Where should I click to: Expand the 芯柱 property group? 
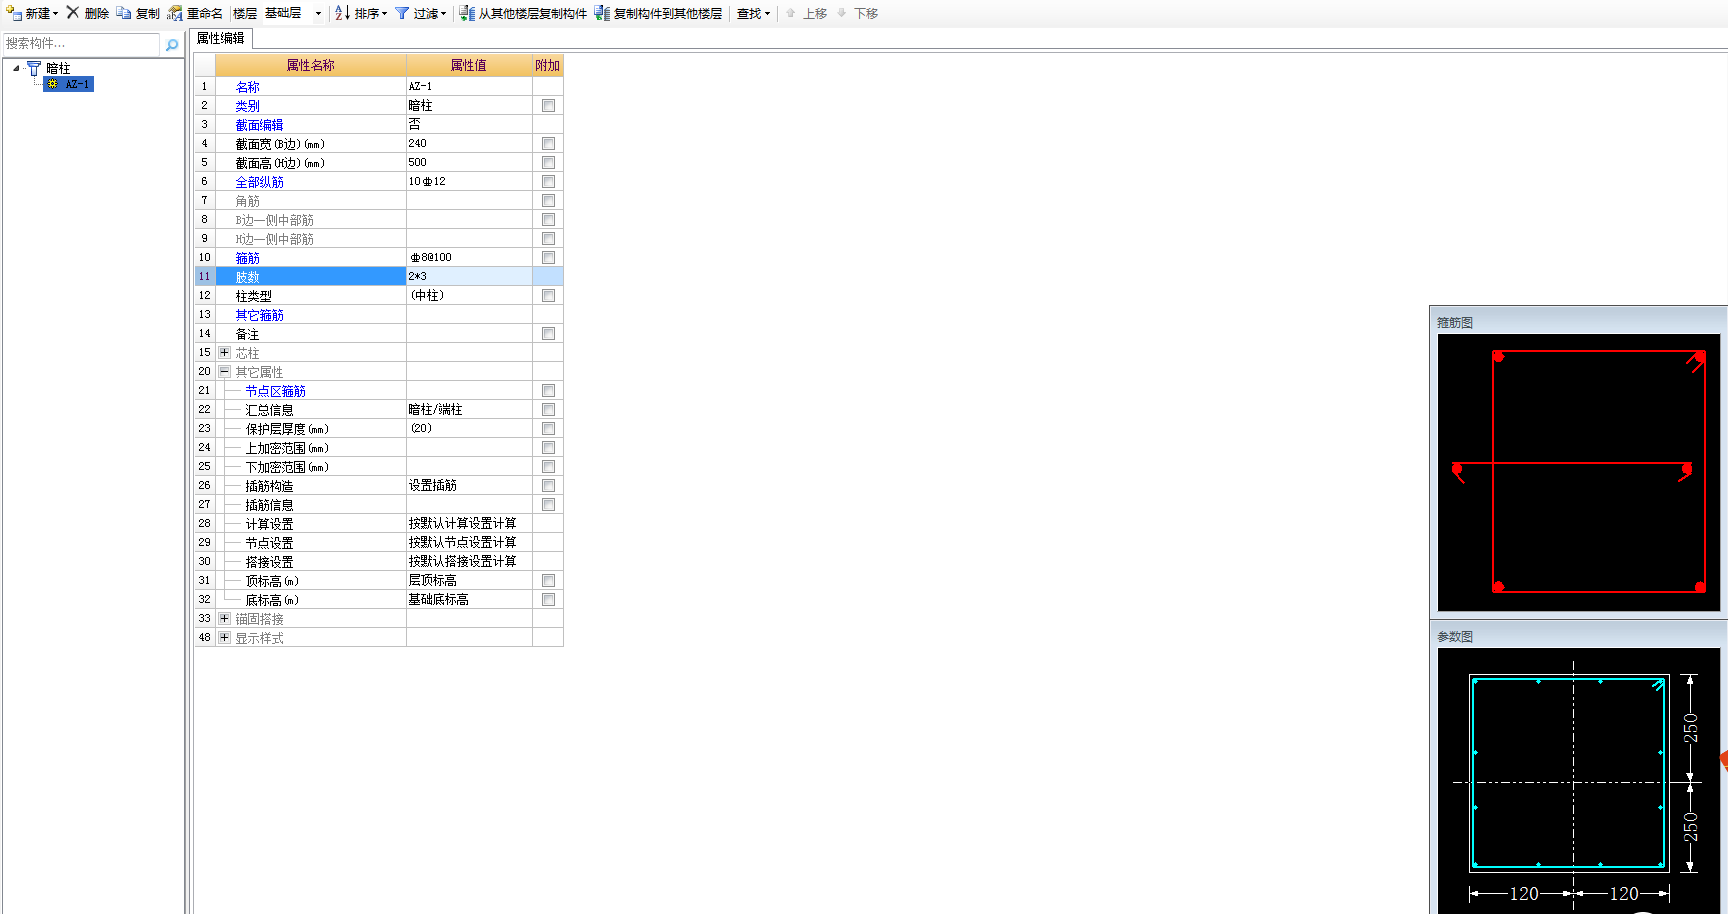(x=224, y=352)
